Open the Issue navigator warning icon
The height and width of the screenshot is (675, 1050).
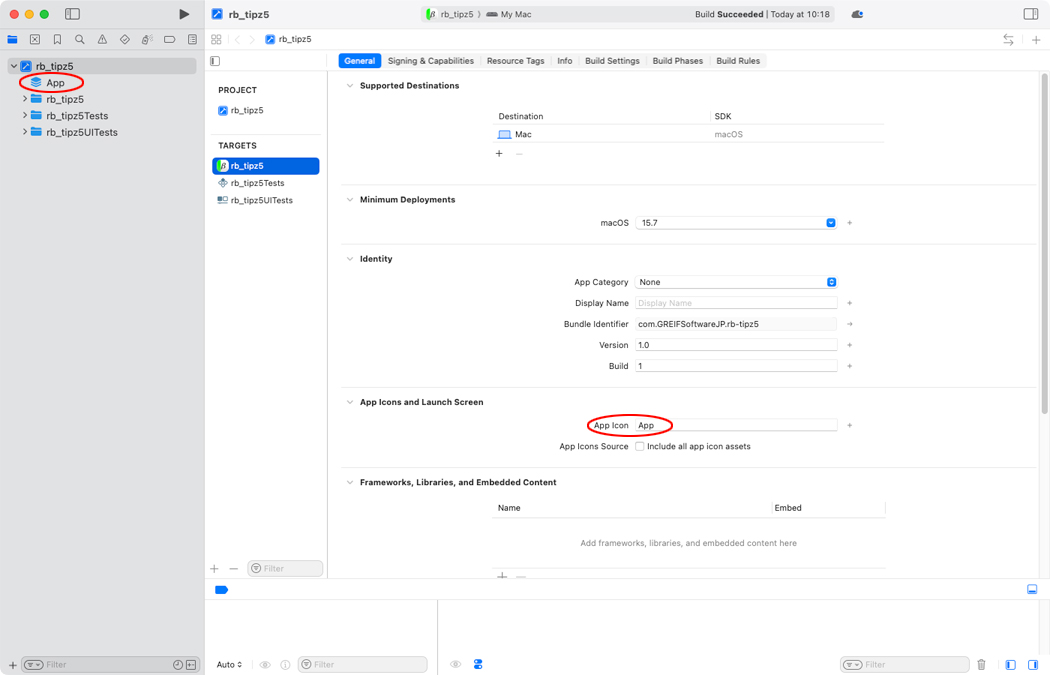102,40
